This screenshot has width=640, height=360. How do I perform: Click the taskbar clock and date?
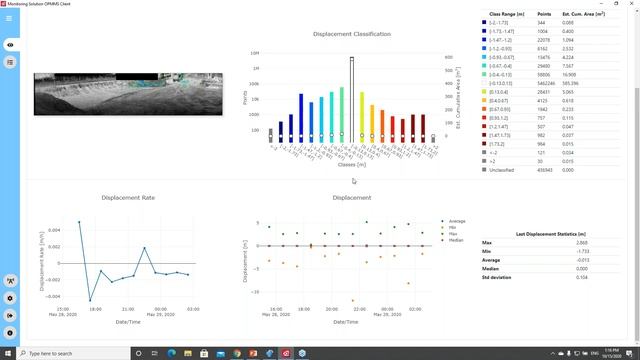pyautogui.click(x=612, y=353)
